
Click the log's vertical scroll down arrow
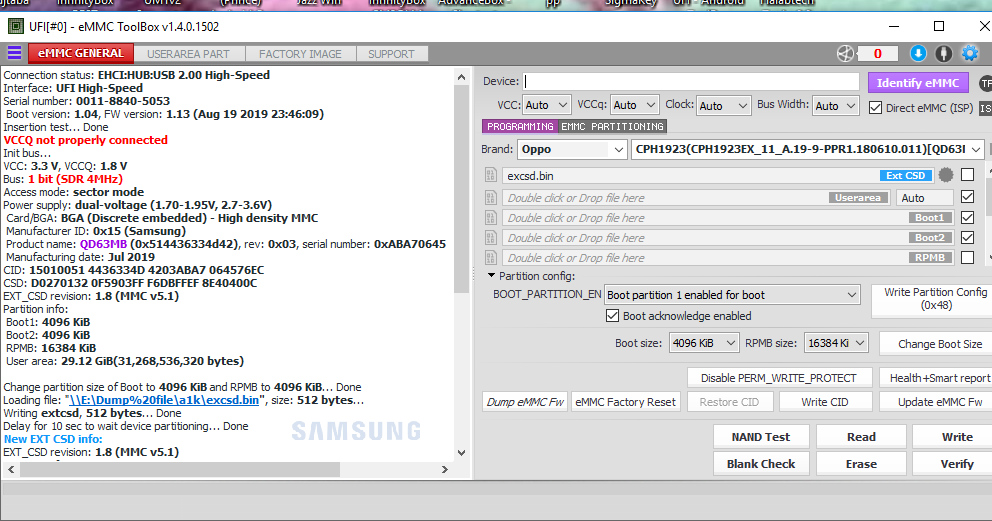coord(461,453)
